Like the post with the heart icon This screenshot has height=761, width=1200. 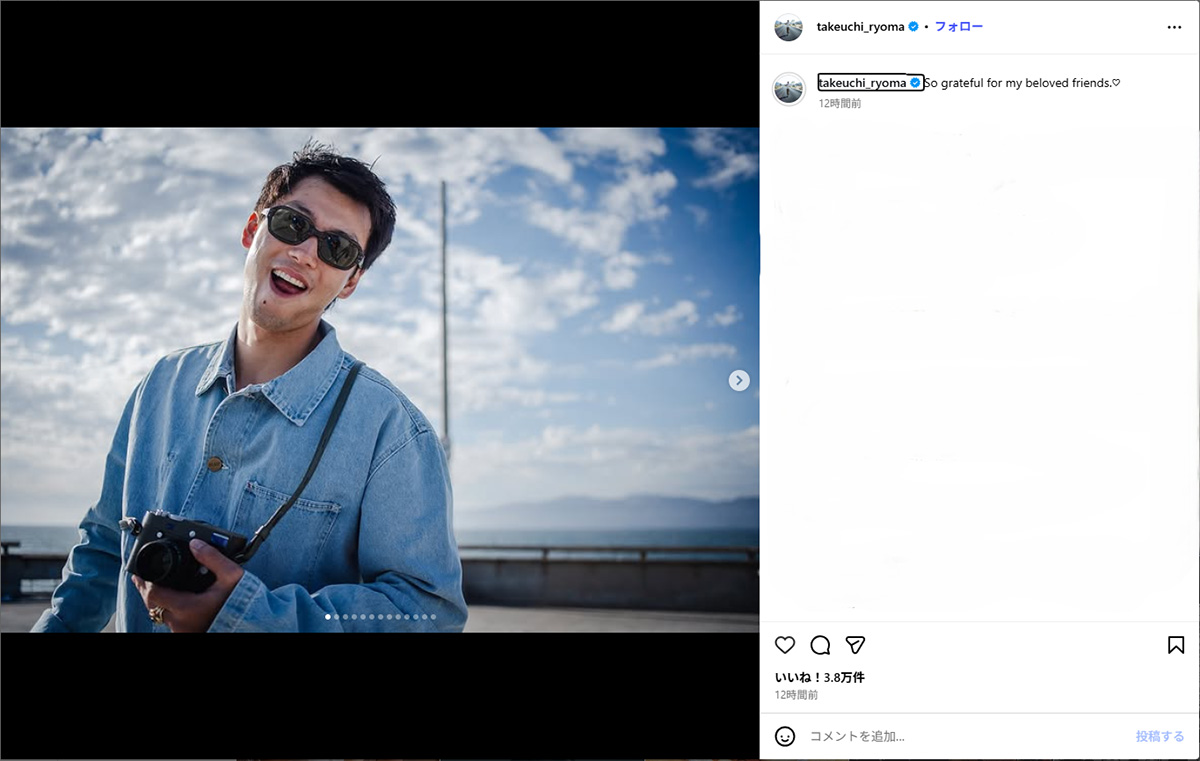pos(785,645)
